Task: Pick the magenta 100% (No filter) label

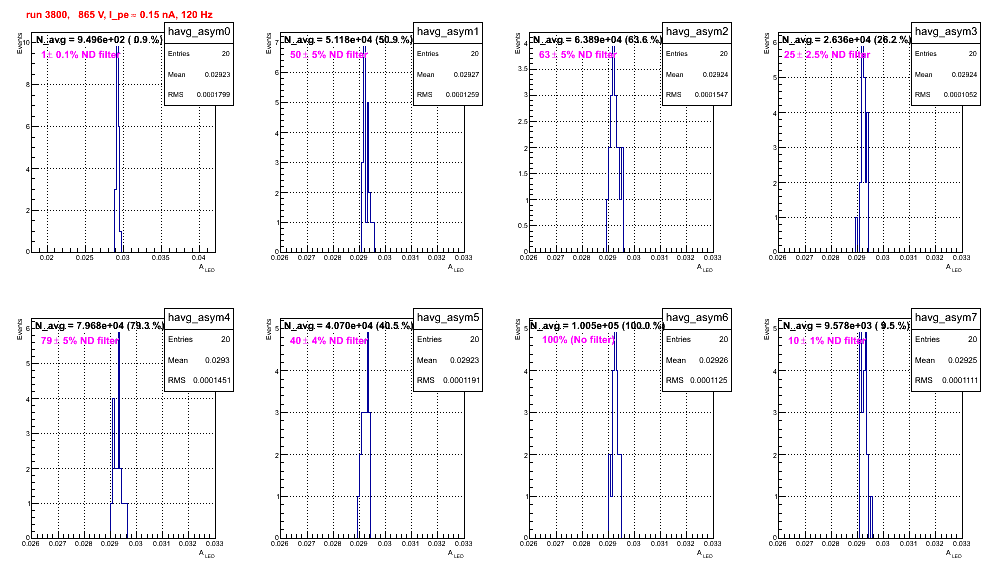Action: click(x=578, y=340)
